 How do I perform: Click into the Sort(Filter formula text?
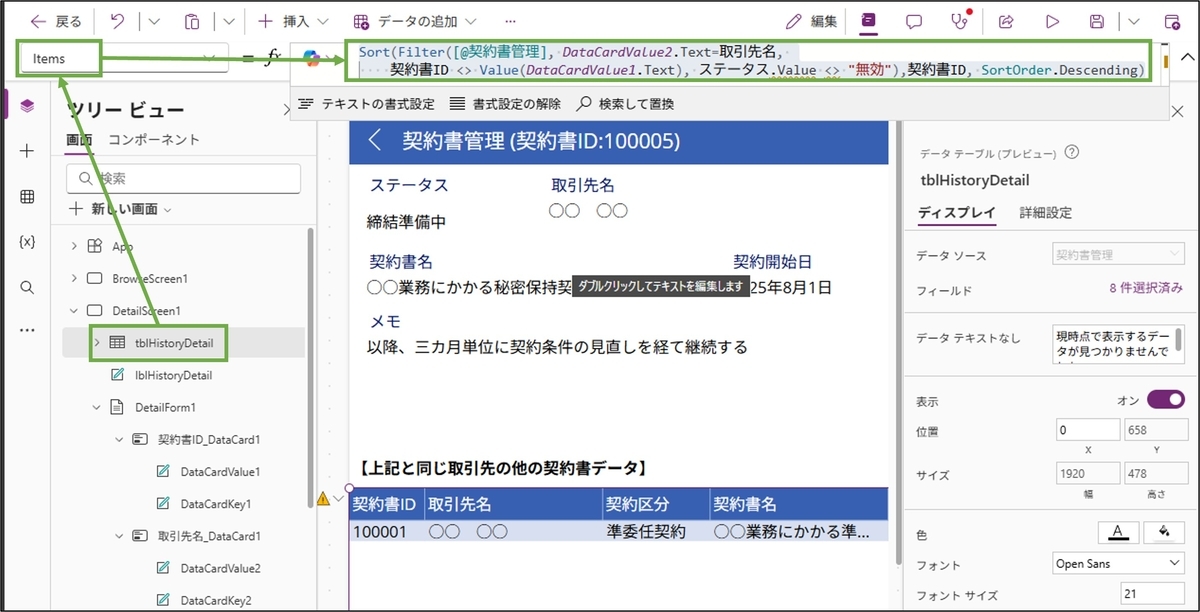point(750,60)
